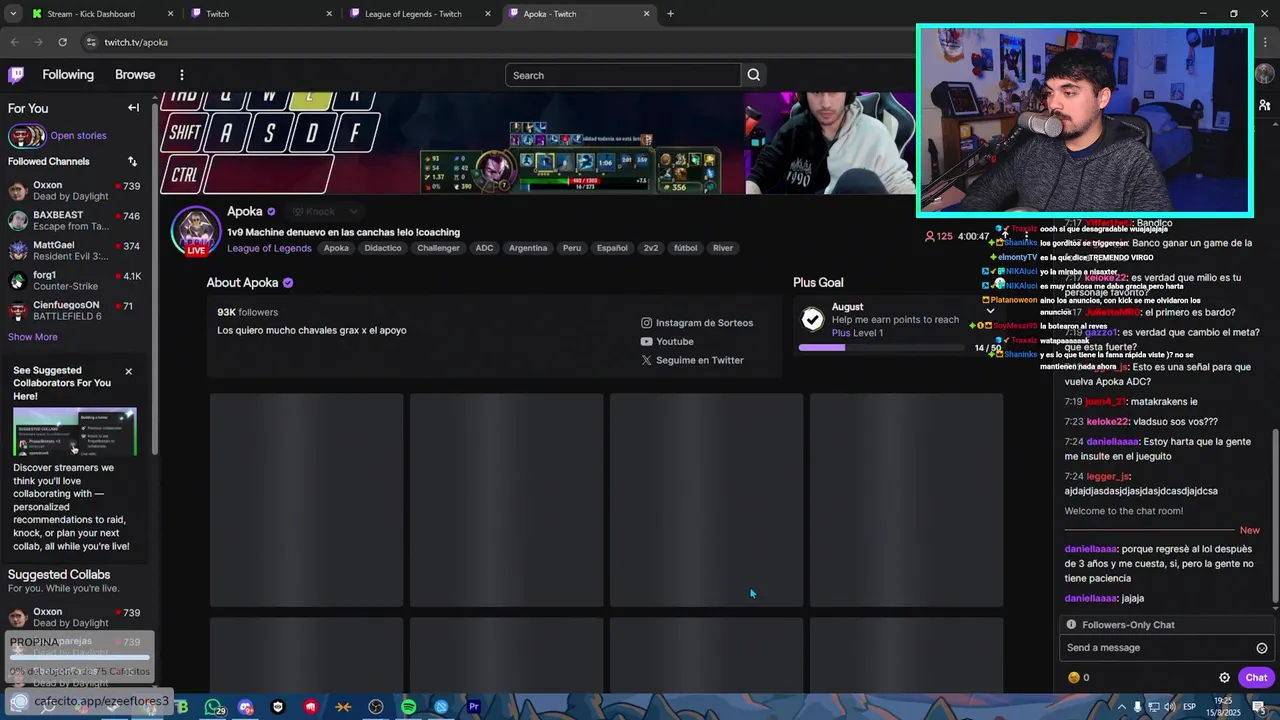Open the volume control in system tray
This screenshot has height=720, width=1280.
[x=1169, y=707]
